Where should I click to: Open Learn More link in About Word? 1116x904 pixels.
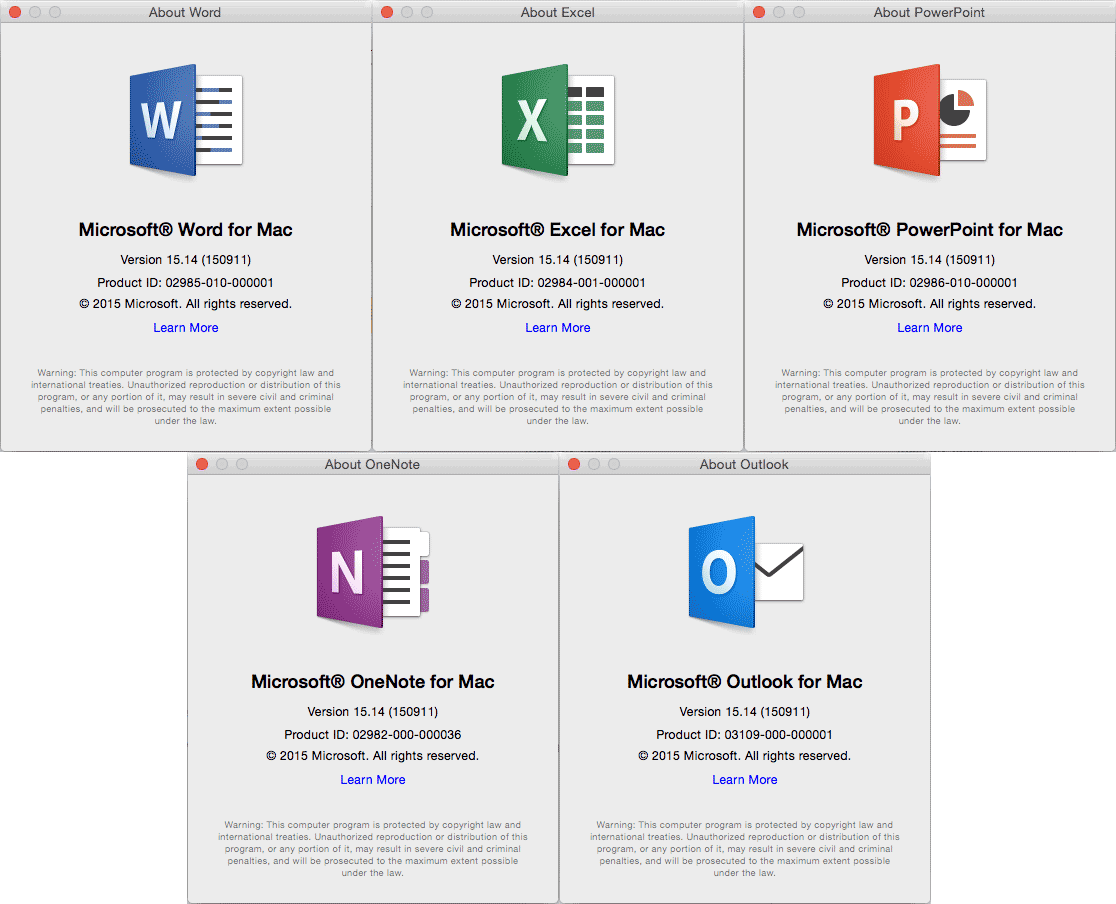pyautogui.click(x=186, y=327)
